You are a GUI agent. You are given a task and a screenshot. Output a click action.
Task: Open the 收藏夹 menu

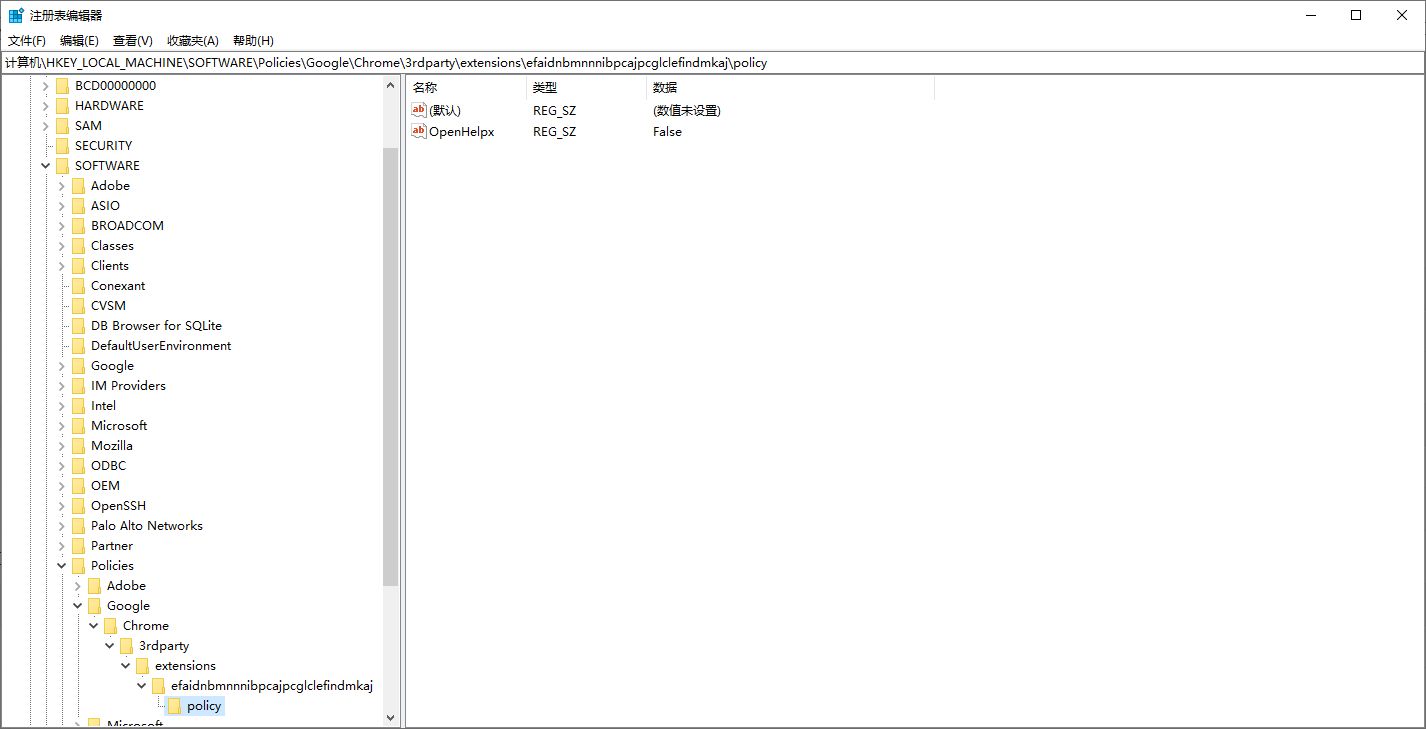(x=191, y=40)
